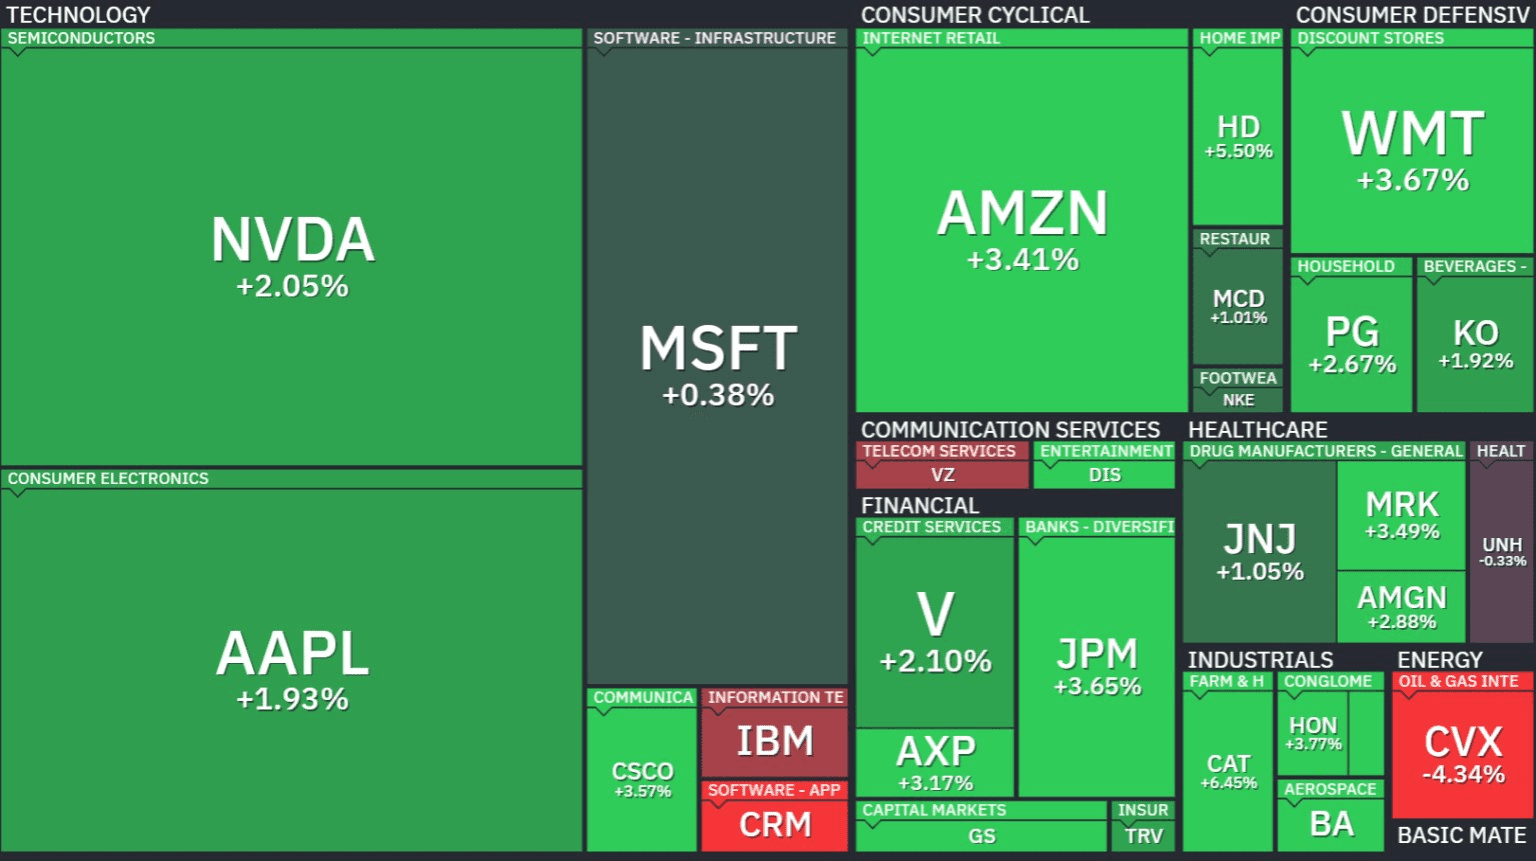Open the Communication Services sector label
This screenshot has width=1536, height=861.
(x=1010, y=429)
